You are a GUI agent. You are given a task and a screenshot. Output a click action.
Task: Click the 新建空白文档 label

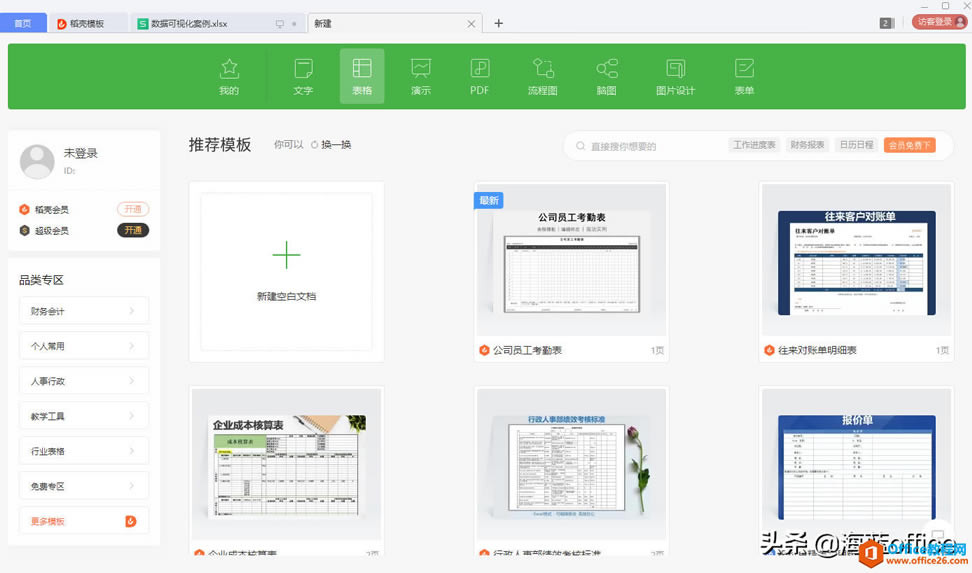(x=286, y=296)
